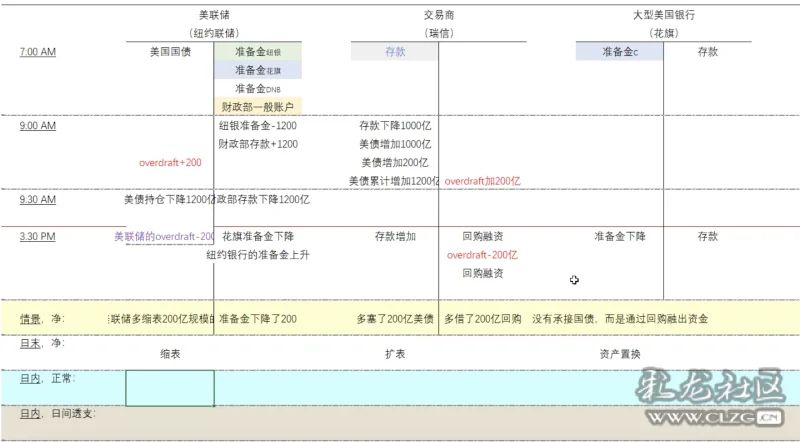800x442 pixels.
Task: Click the 资产置换 cell
Action: coord(619,354)
